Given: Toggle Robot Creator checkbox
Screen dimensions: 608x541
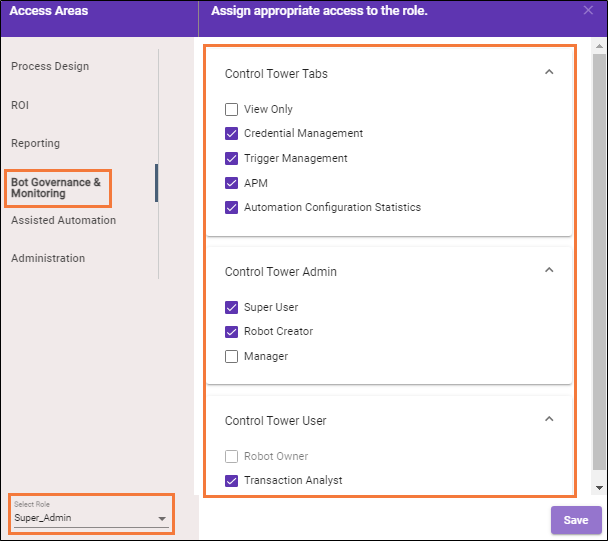Looking at the screenshot, I should click(232, 331).
